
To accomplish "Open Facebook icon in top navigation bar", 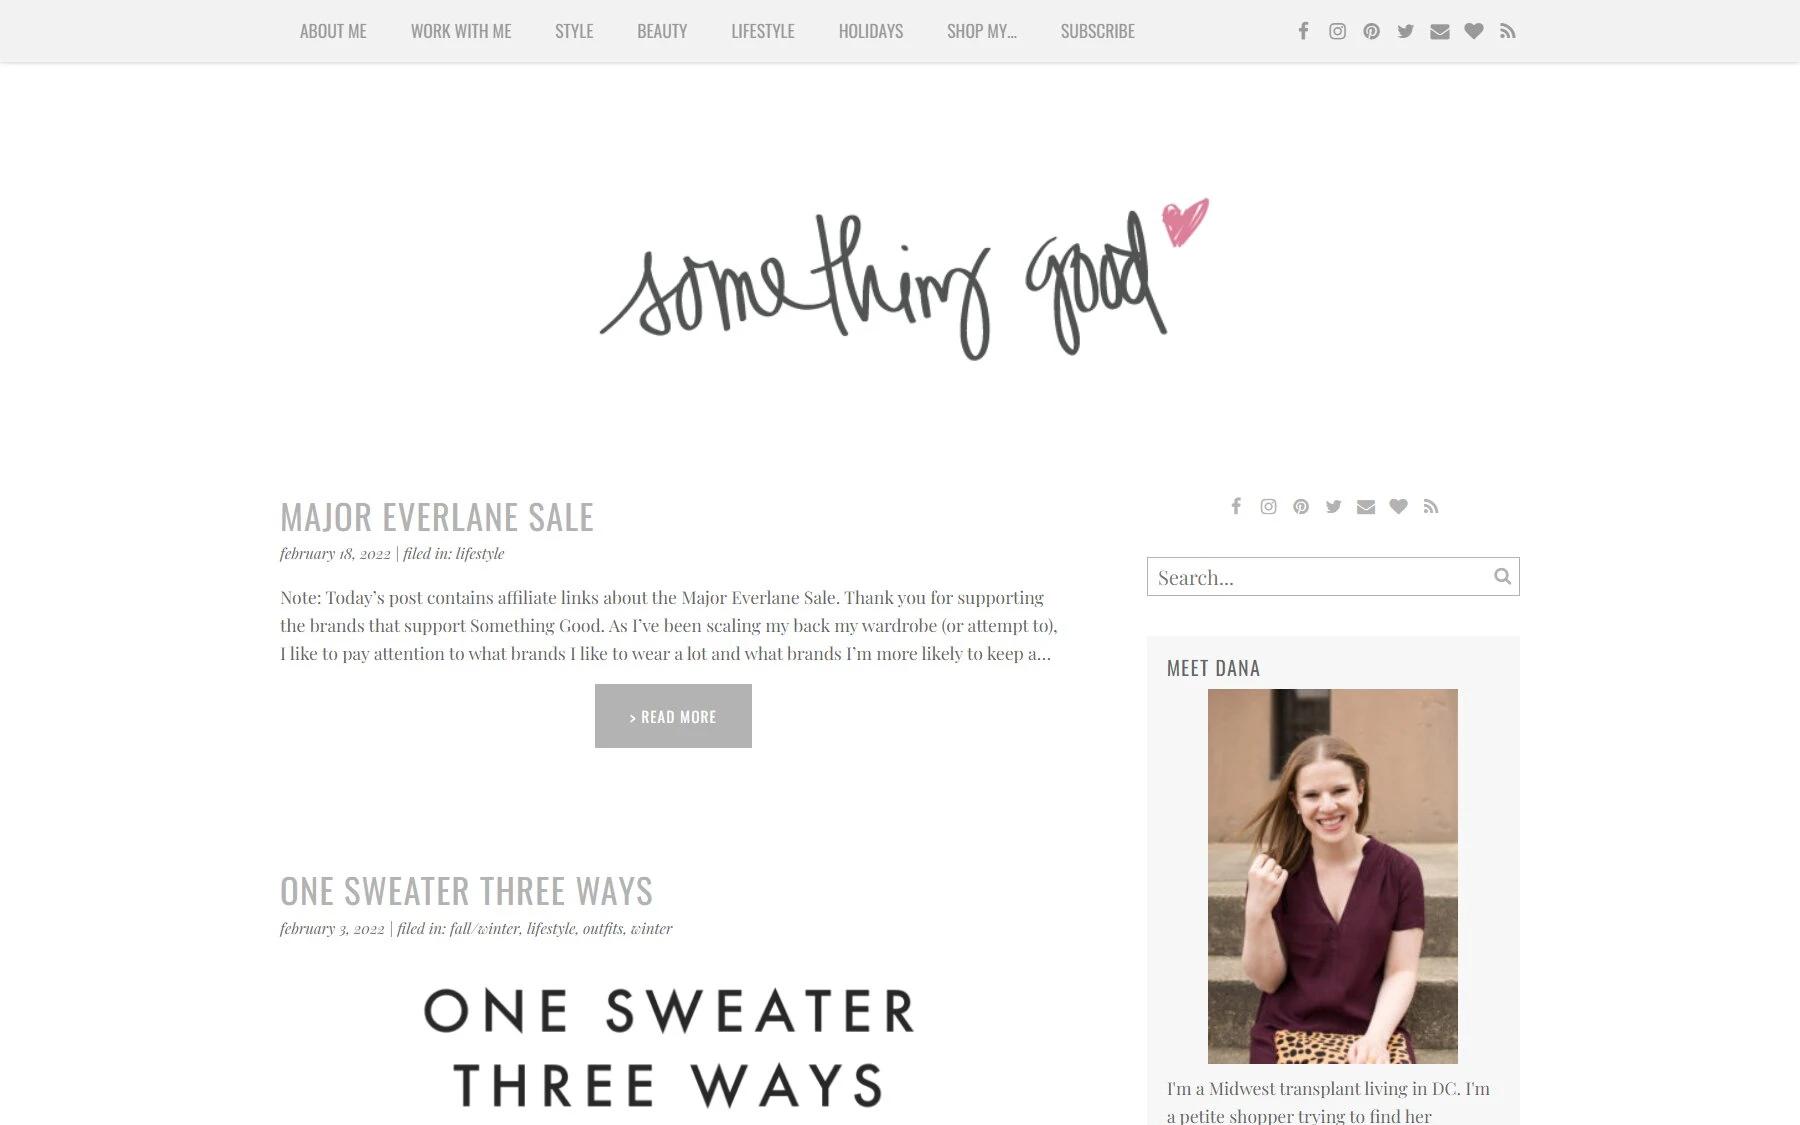I will point(1303,31).
